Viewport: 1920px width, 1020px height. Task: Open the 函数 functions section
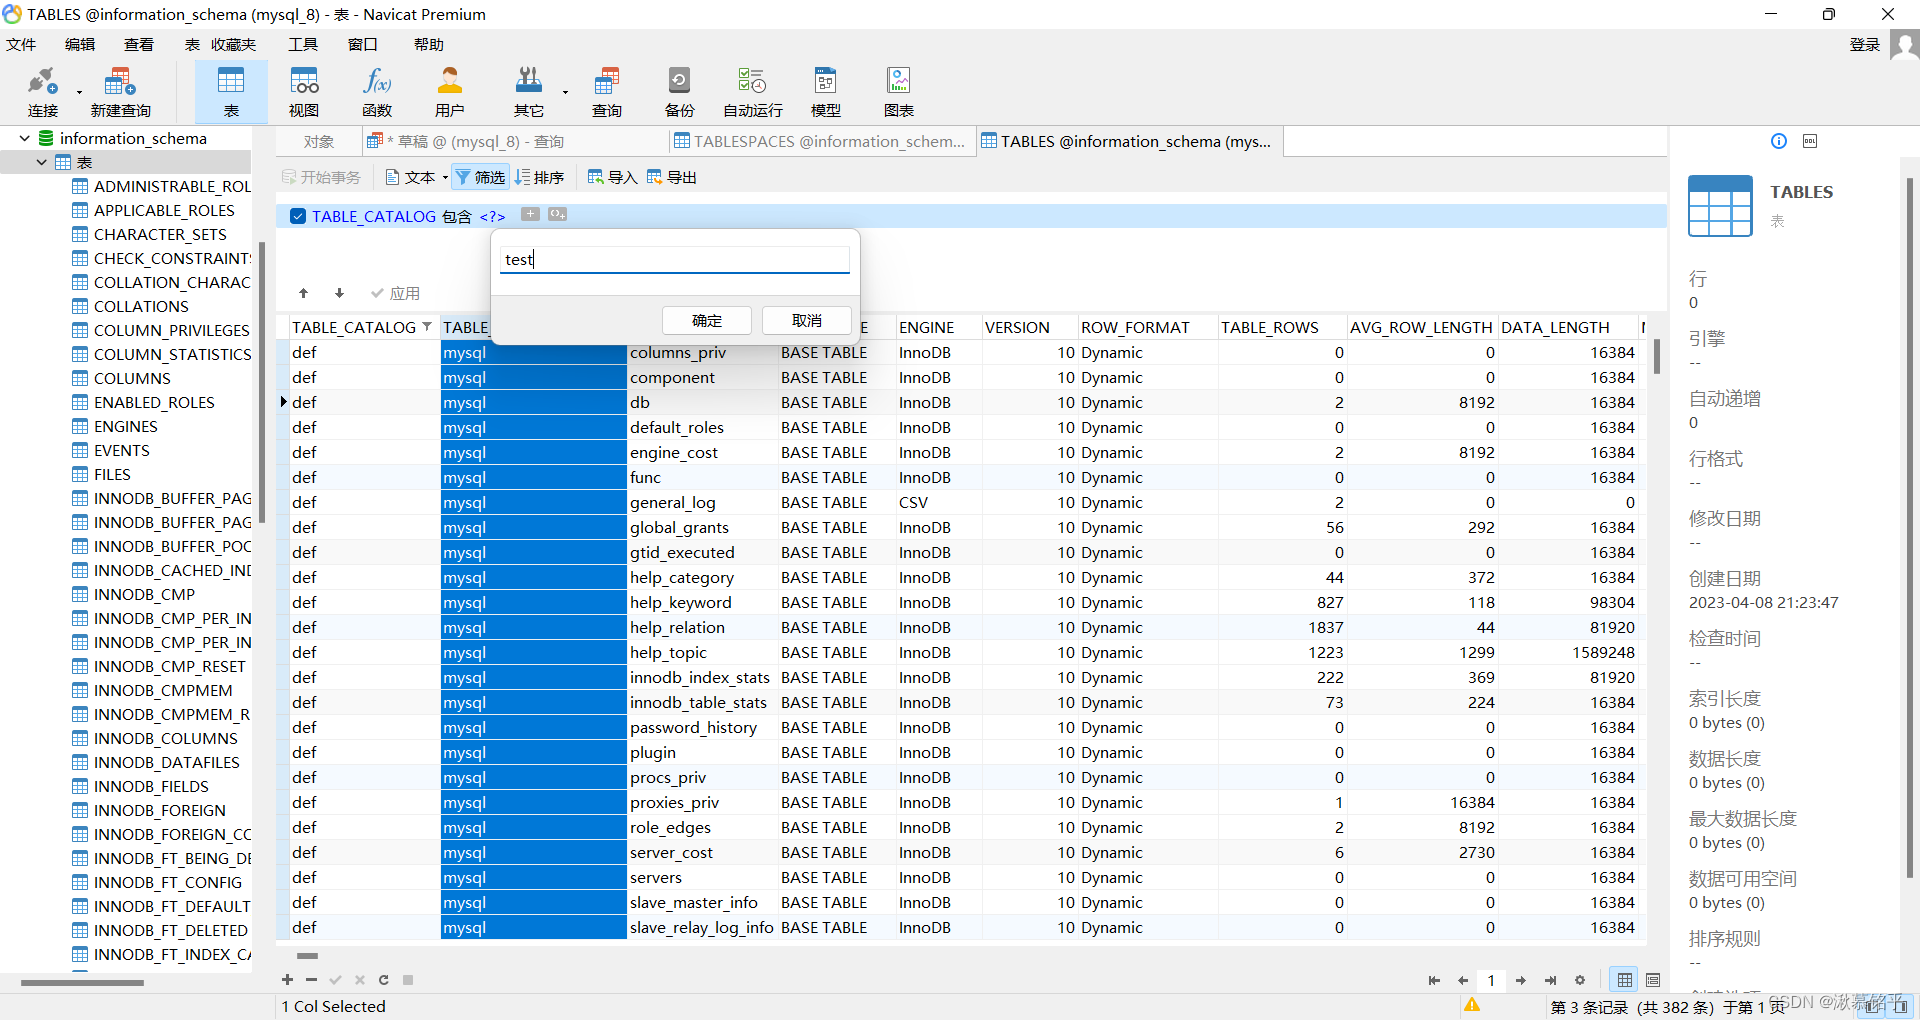(377, 91)
